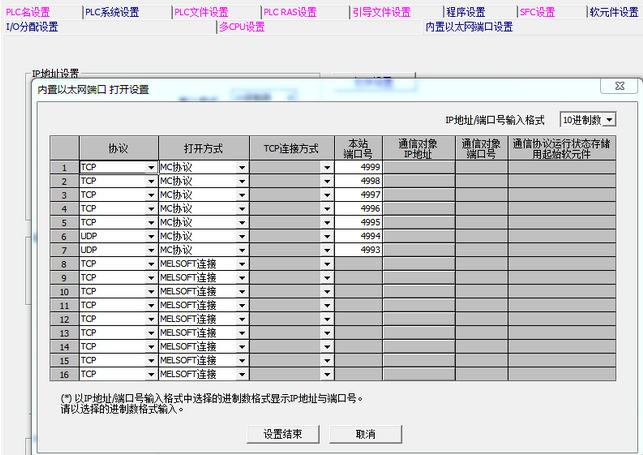Open the PLC系统设置 tab

pyautogui.click(x=113, y=12)
